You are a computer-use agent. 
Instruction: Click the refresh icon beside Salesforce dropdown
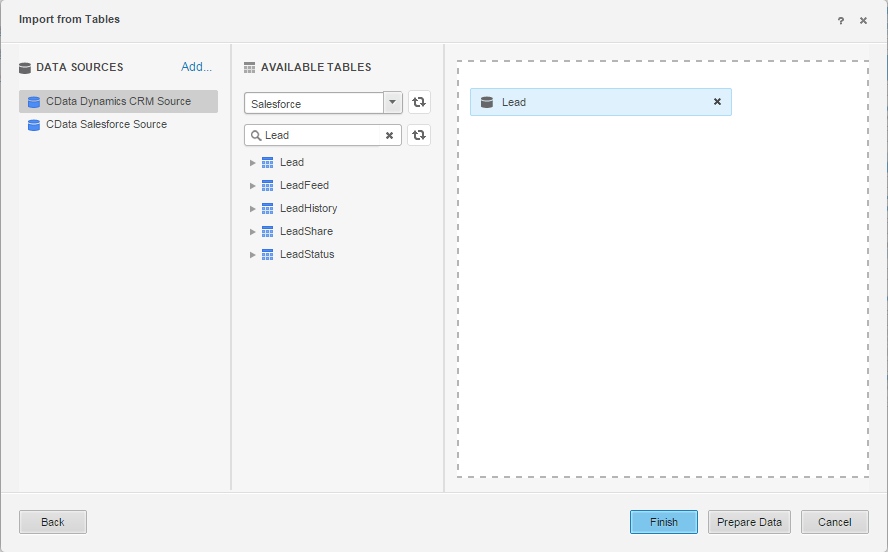[419, 103]
